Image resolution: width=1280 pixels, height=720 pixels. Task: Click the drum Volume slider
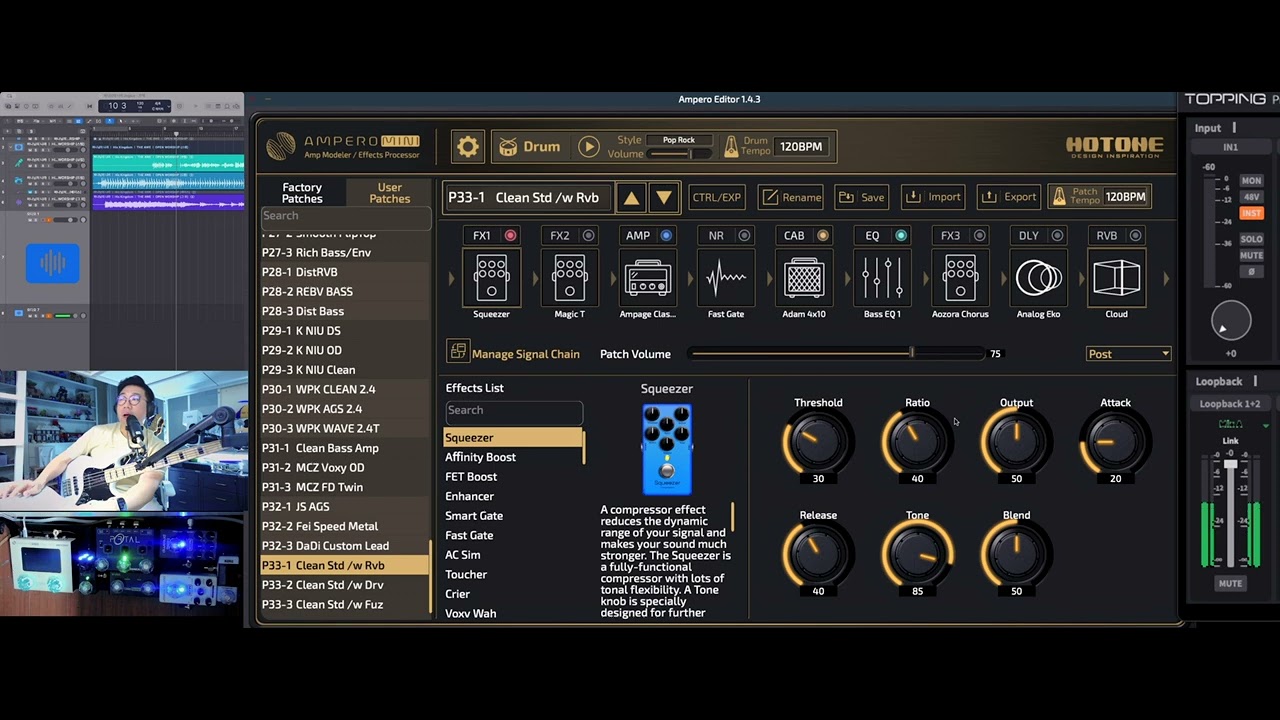tap(680, 154)
